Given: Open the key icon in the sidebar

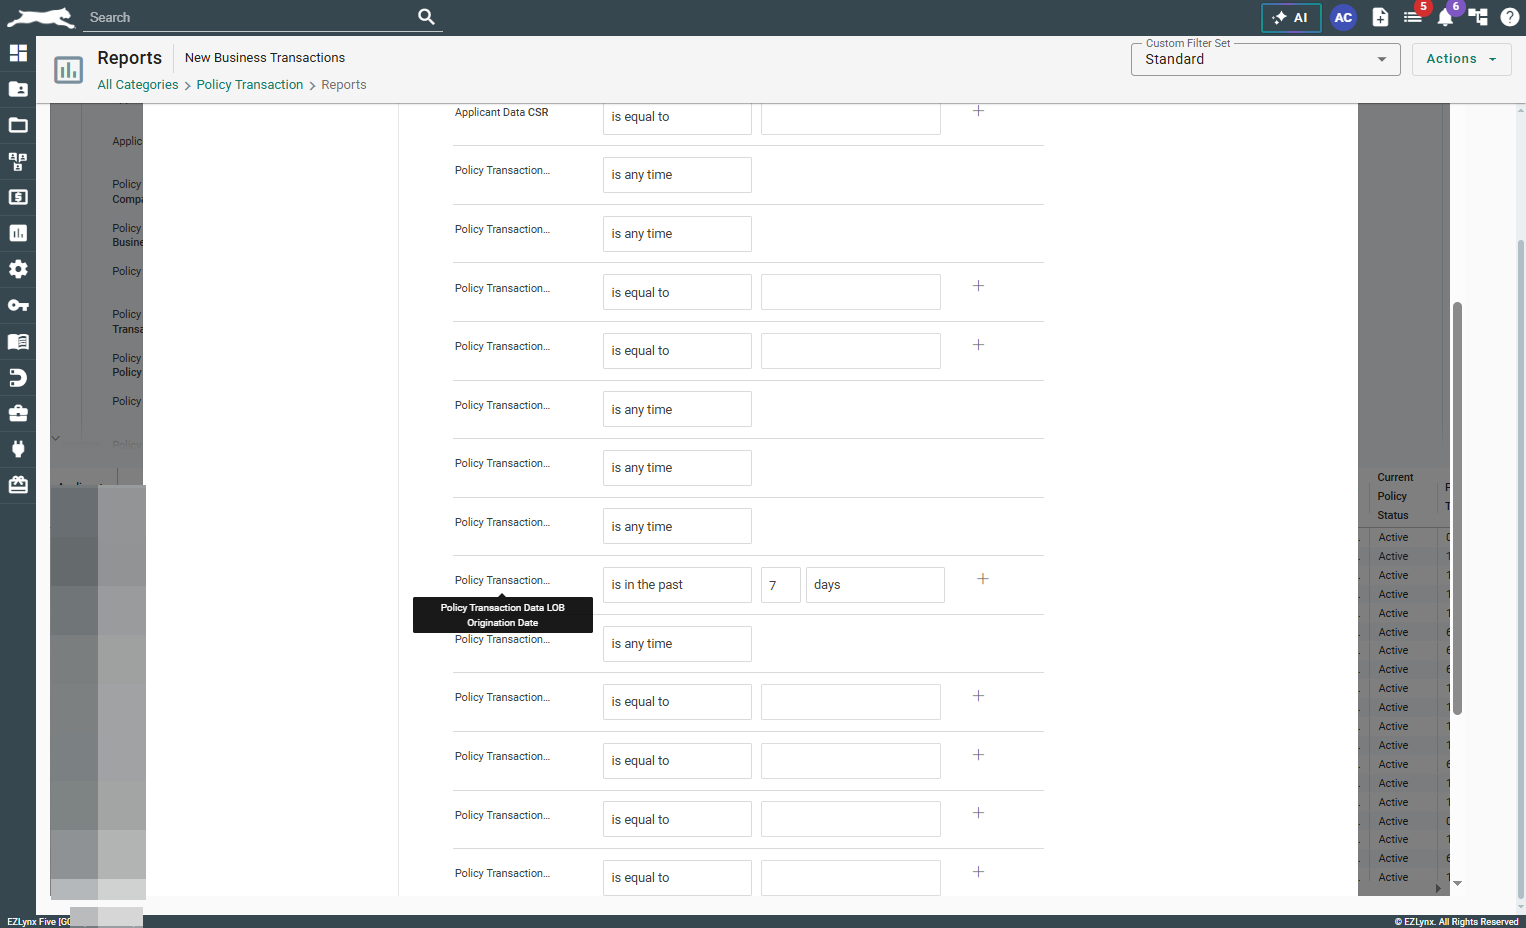Looking at the screenshot, I should click(18, 305).
